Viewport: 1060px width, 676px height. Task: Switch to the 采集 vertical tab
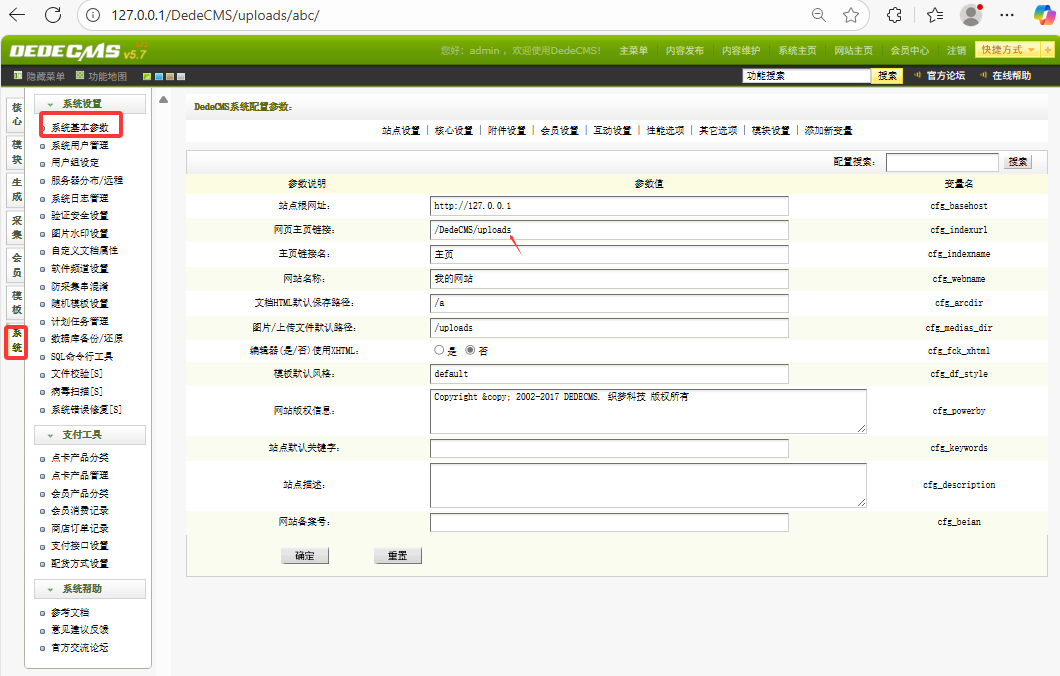click(x=17, y=228)
